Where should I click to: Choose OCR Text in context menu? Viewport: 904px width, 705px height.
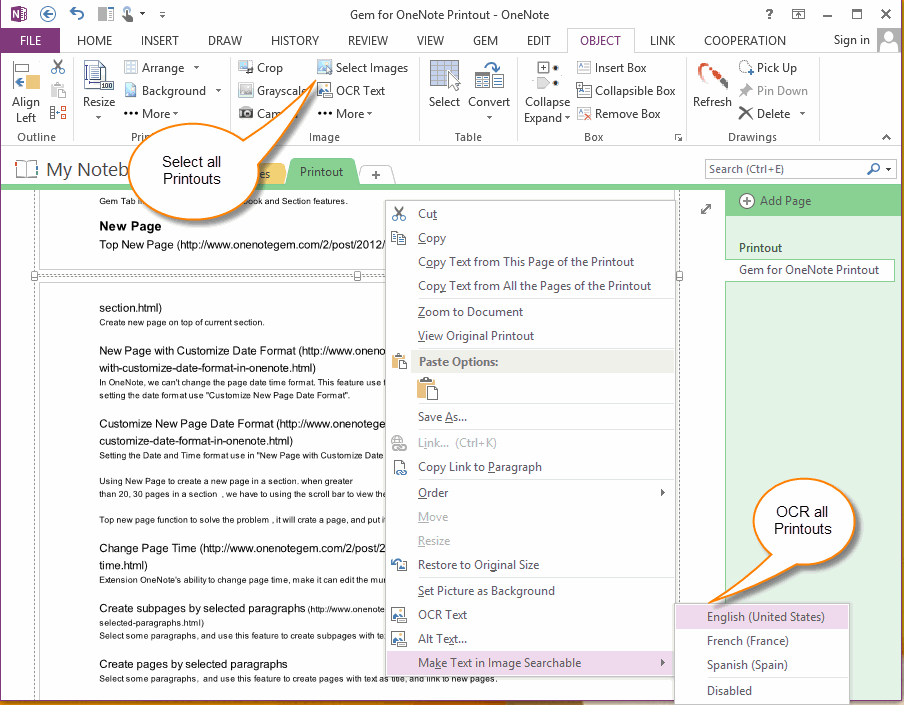coord(530,615)
